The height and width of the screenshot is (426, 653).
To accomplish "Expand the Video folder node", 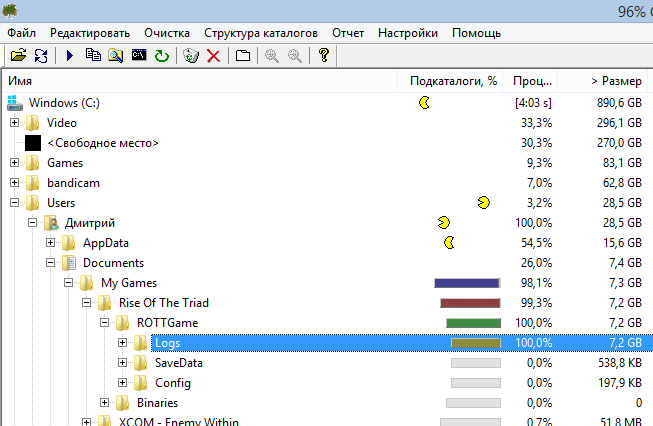I will 15,122.
